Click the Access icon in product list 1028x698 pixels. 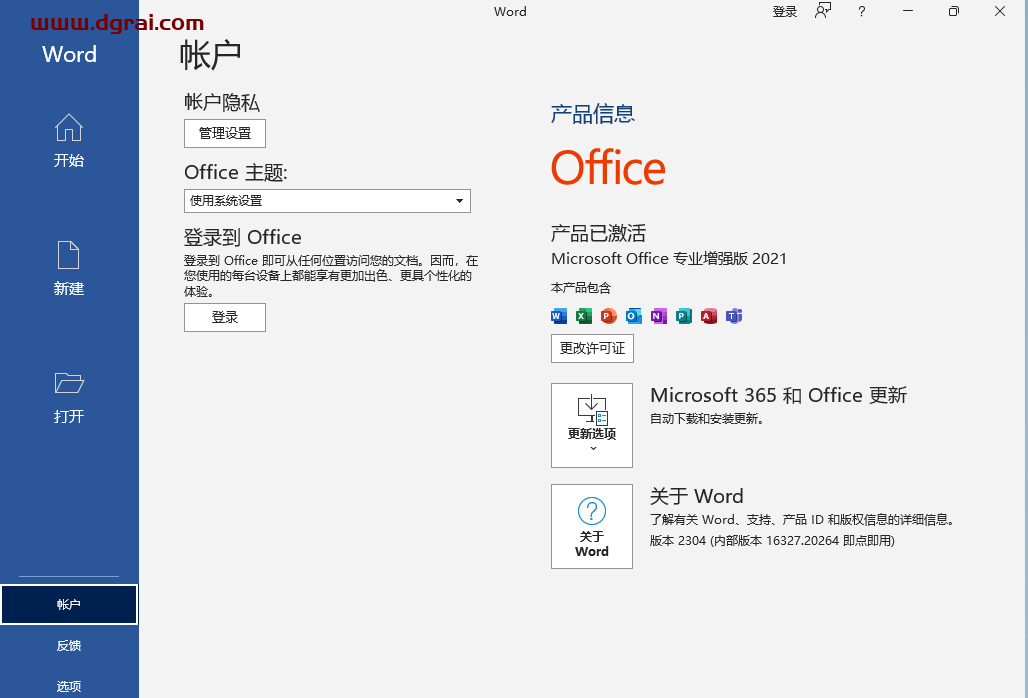pos(708,316)
